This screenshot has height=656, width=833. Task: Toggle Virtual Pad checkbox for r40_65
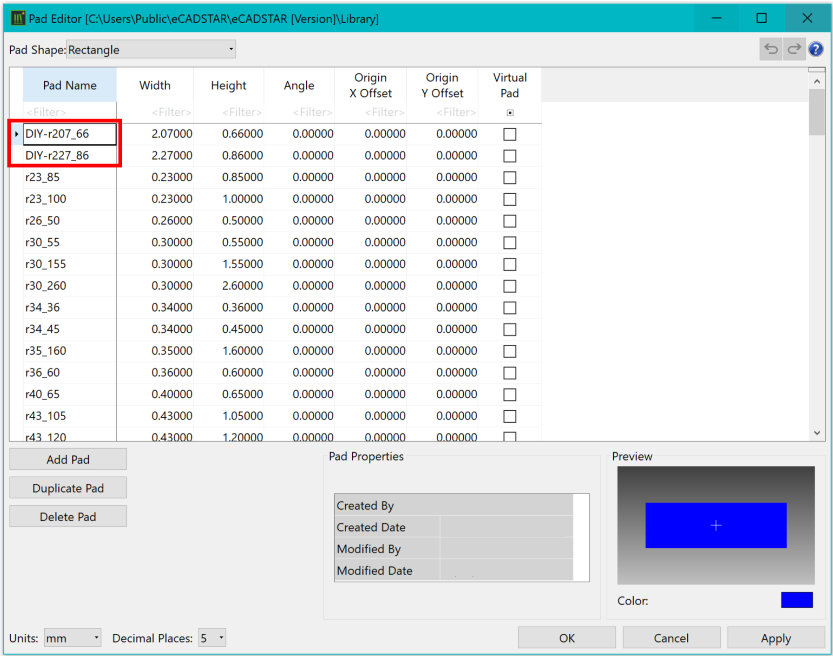(x=509, y=395)
